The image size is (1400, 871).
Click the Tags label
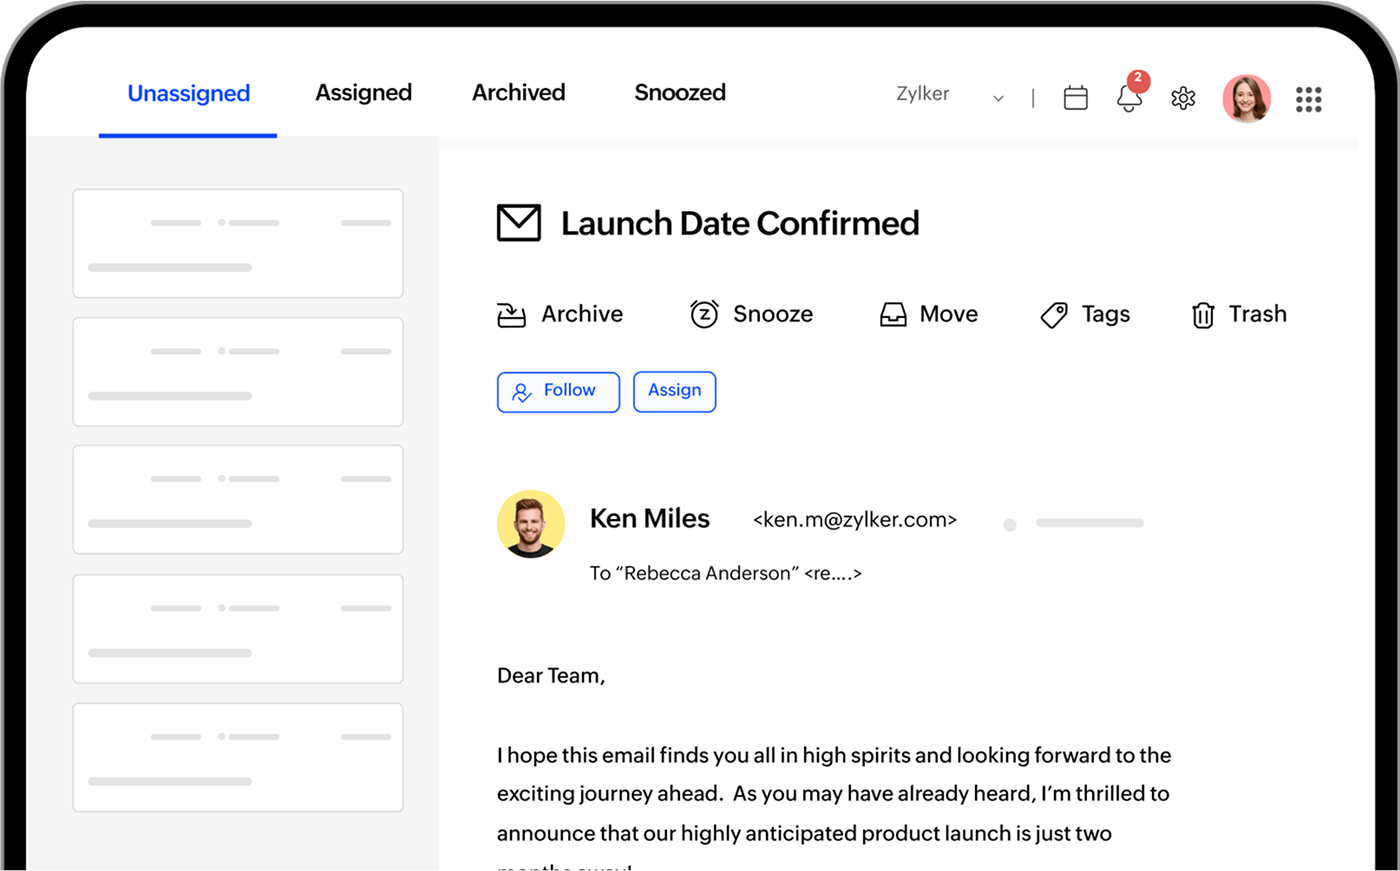click(1106, 315)
